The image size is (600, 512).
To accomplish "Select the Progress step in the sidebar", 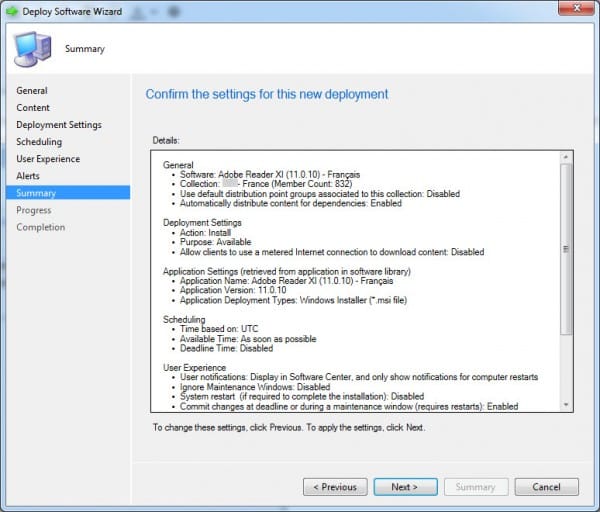I will coord(34,210).
